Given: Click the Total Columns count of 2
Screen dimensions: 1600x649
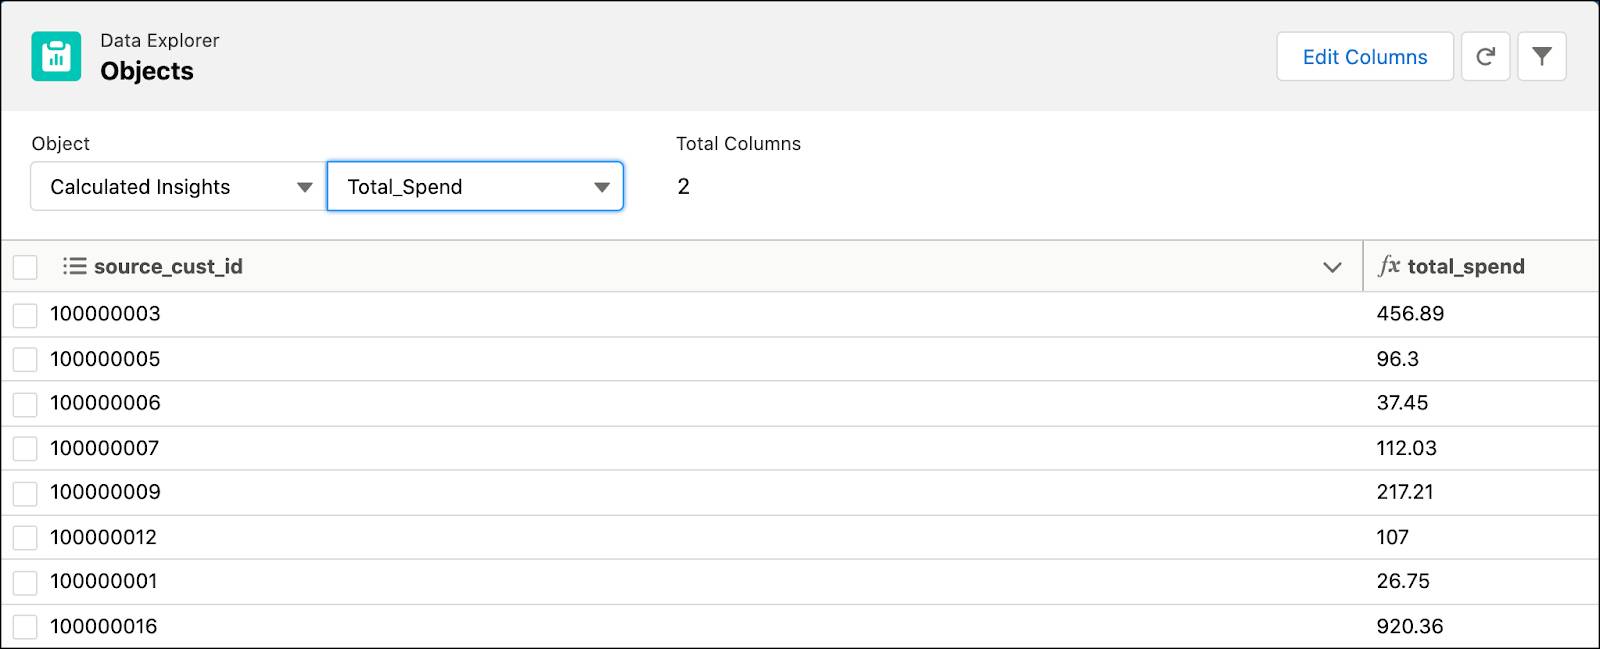Looking at the screenshot, I should 683,186.
